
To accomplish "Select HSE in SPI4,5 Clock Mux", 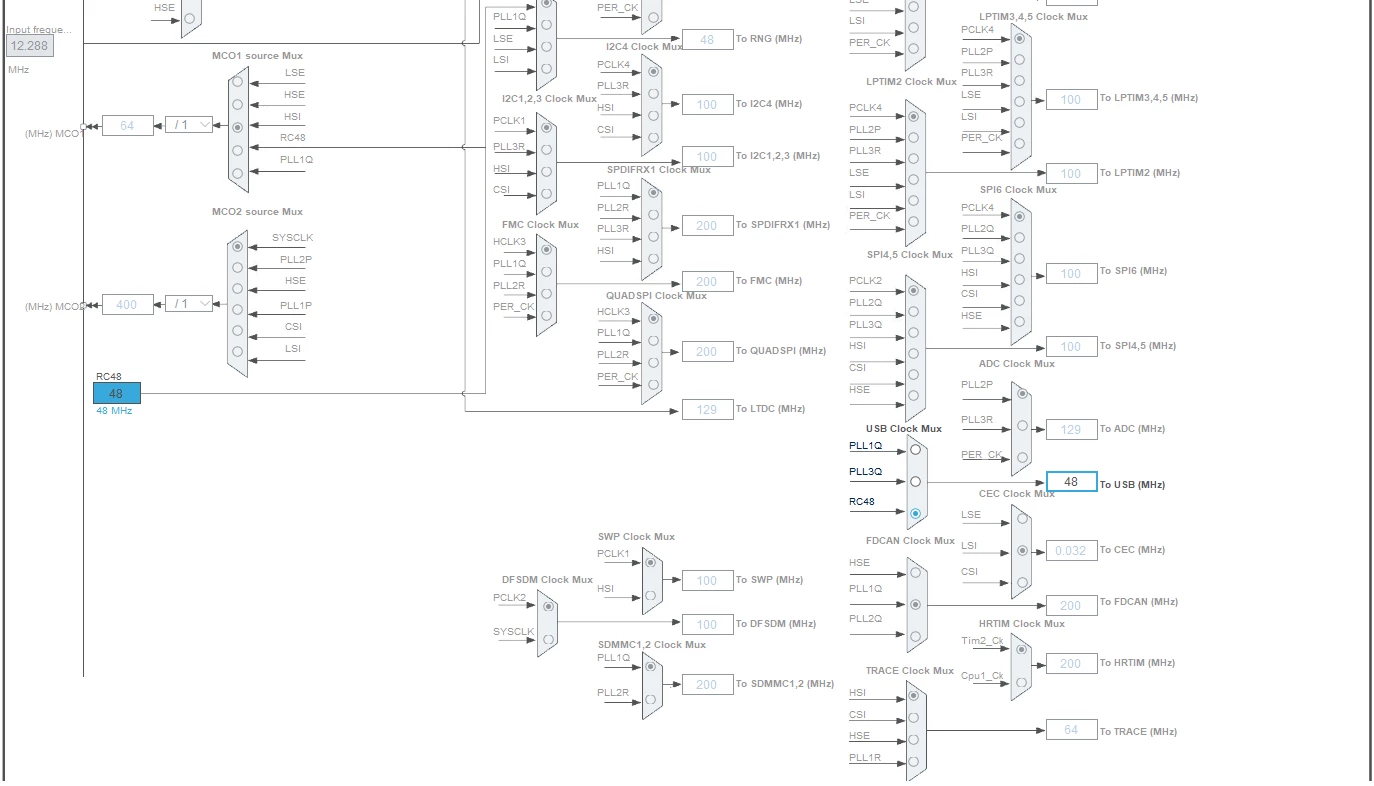I will (x=914, y=398).
